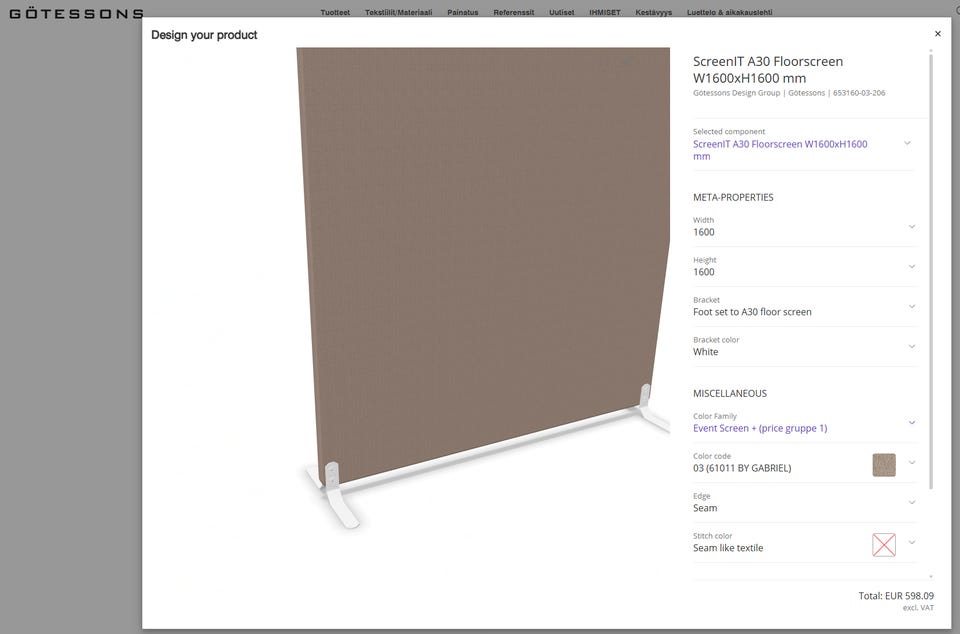Open the Tuotteet menu

[335, 12]
